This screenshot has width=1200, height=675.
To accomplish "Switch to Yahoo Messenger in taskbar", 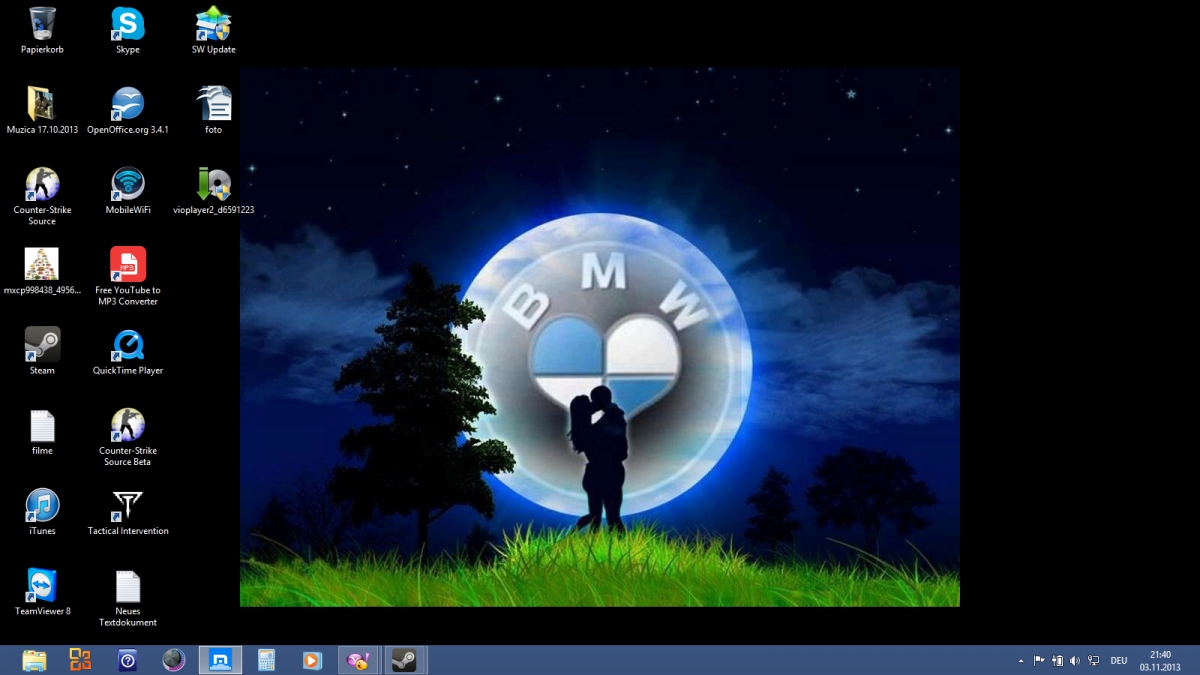I will tap(358, 660).
